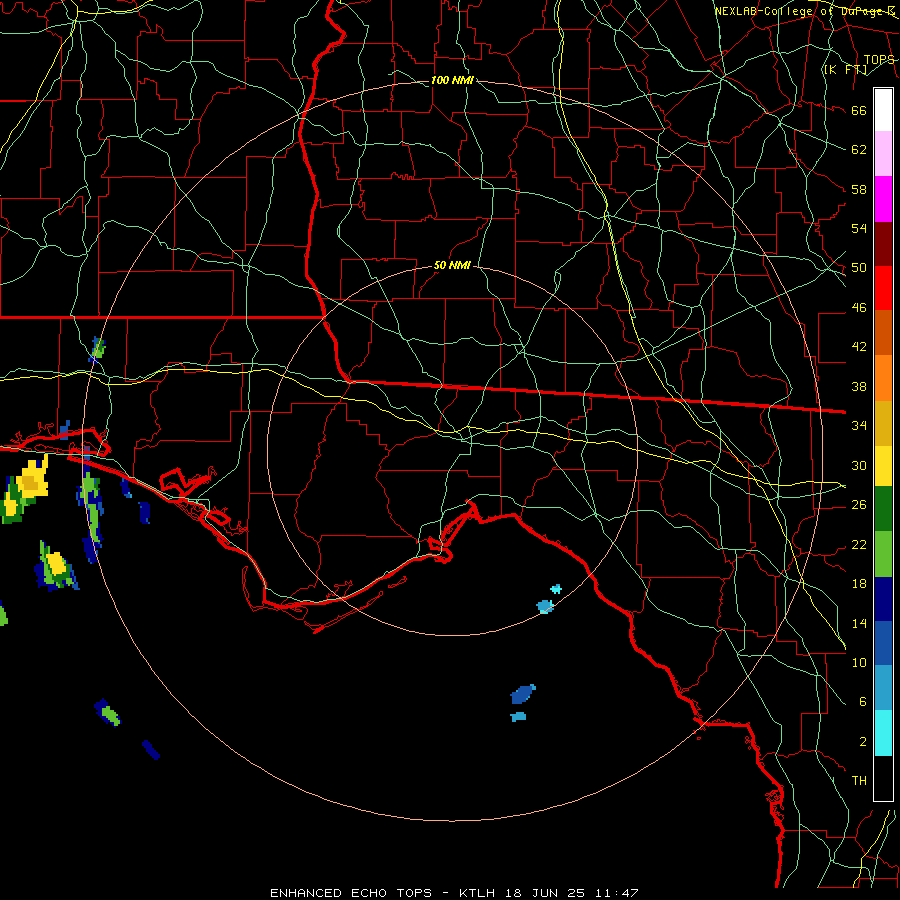The image size is (900, 900).
Task: Click the legend value "38"
Action: (859, 386)
